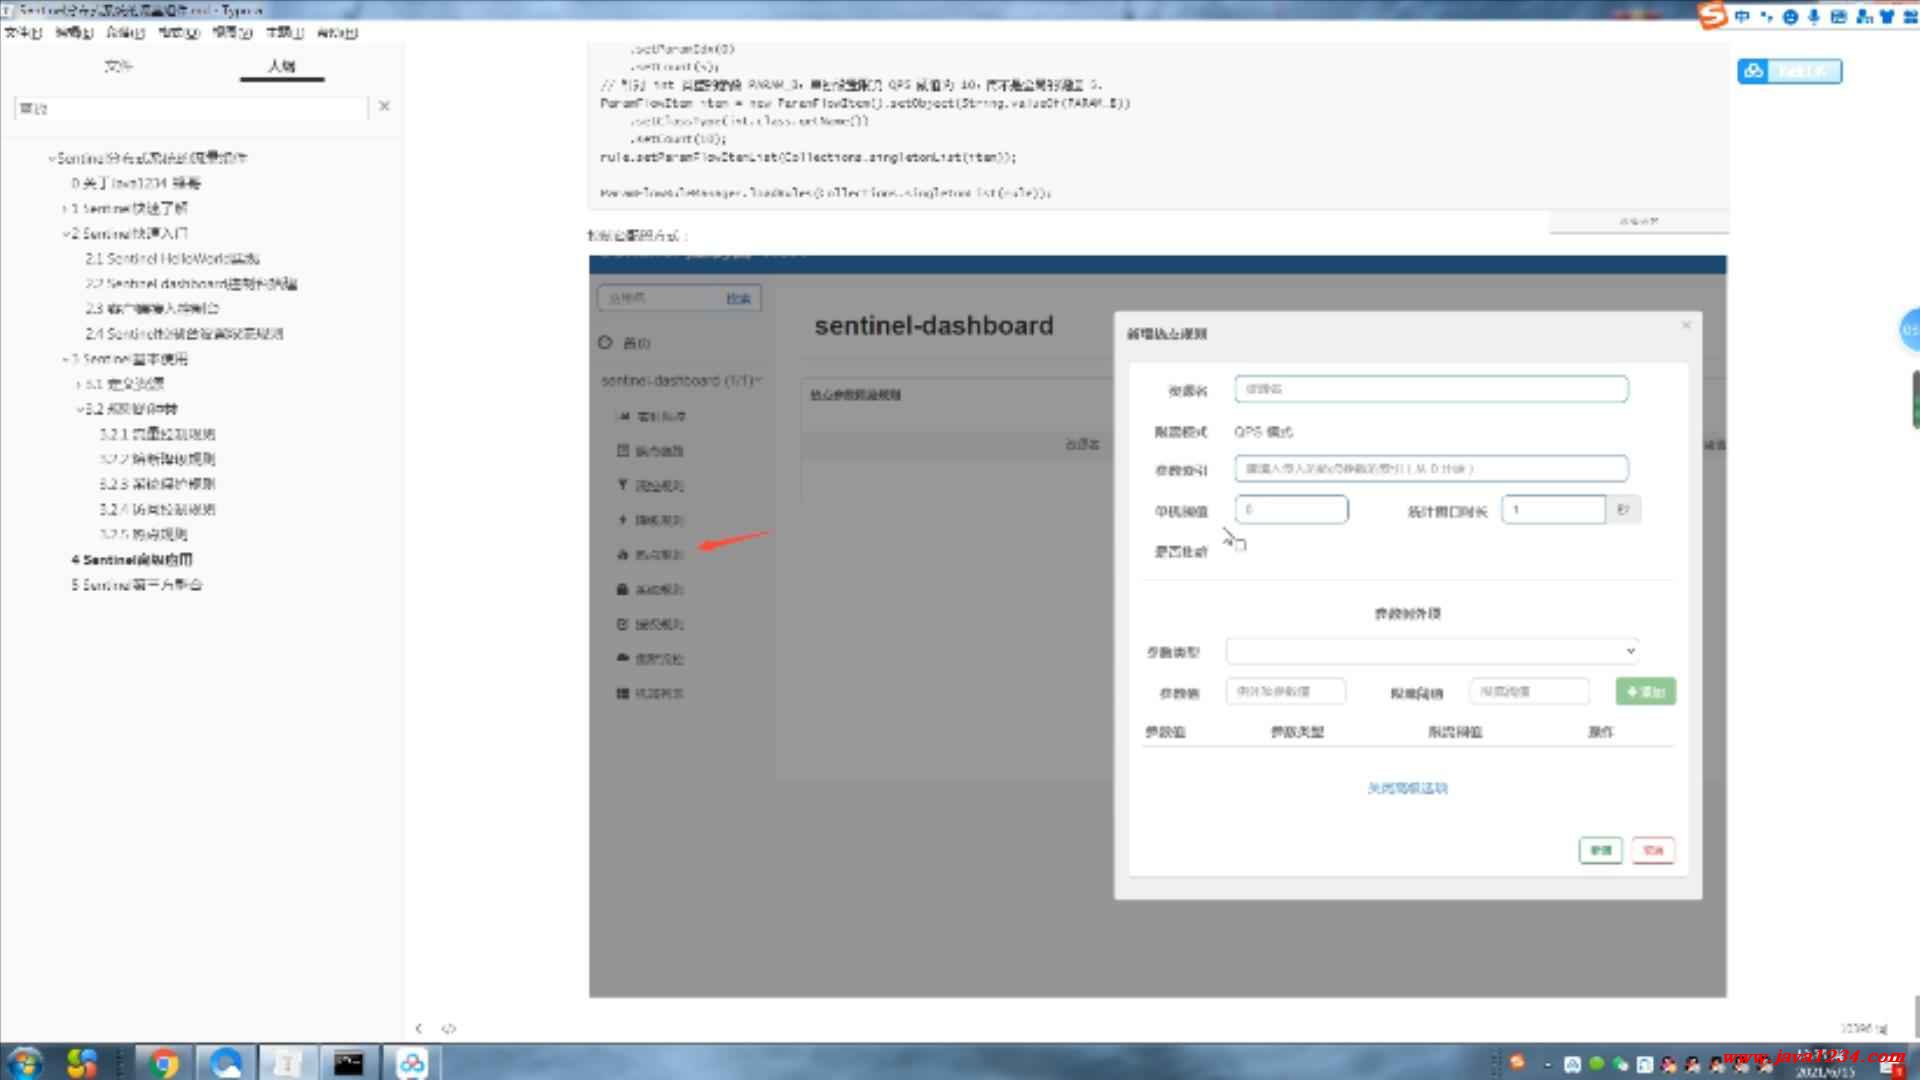The width and height of the screenshot is (1920, 1080).
Task: Open the 格式 (Format) menu
Action: pos(179,33)
